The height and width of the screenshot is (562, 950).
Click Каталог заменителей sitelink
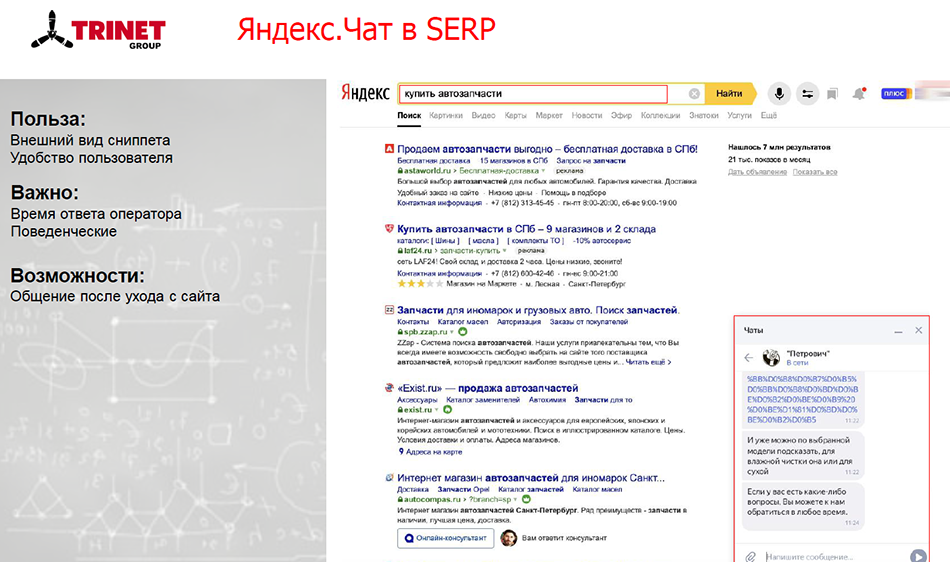tap(483, 400)
